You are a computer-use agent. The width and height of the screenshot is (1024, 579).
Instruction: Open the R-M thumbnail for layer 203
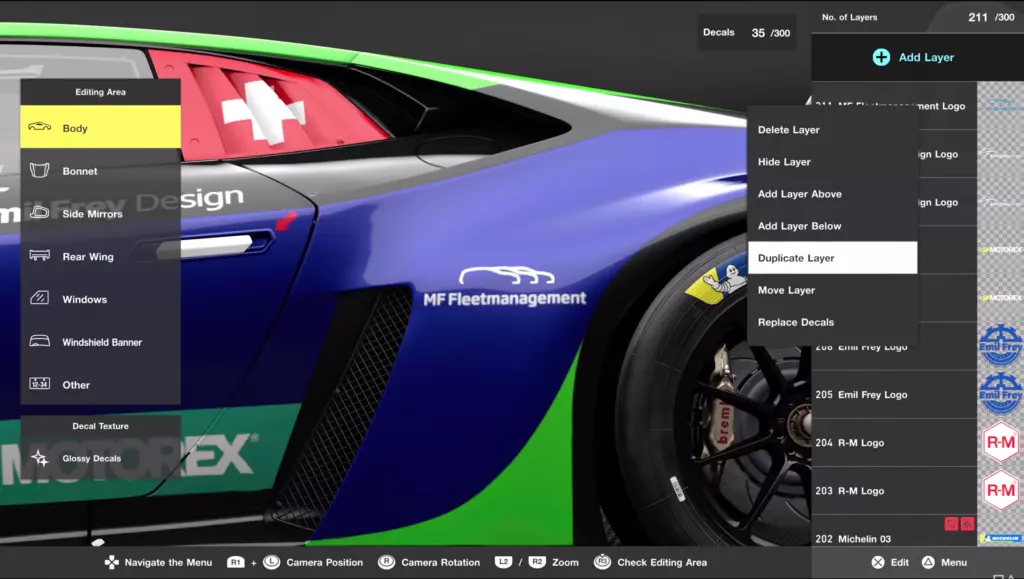pos(1000,491)
